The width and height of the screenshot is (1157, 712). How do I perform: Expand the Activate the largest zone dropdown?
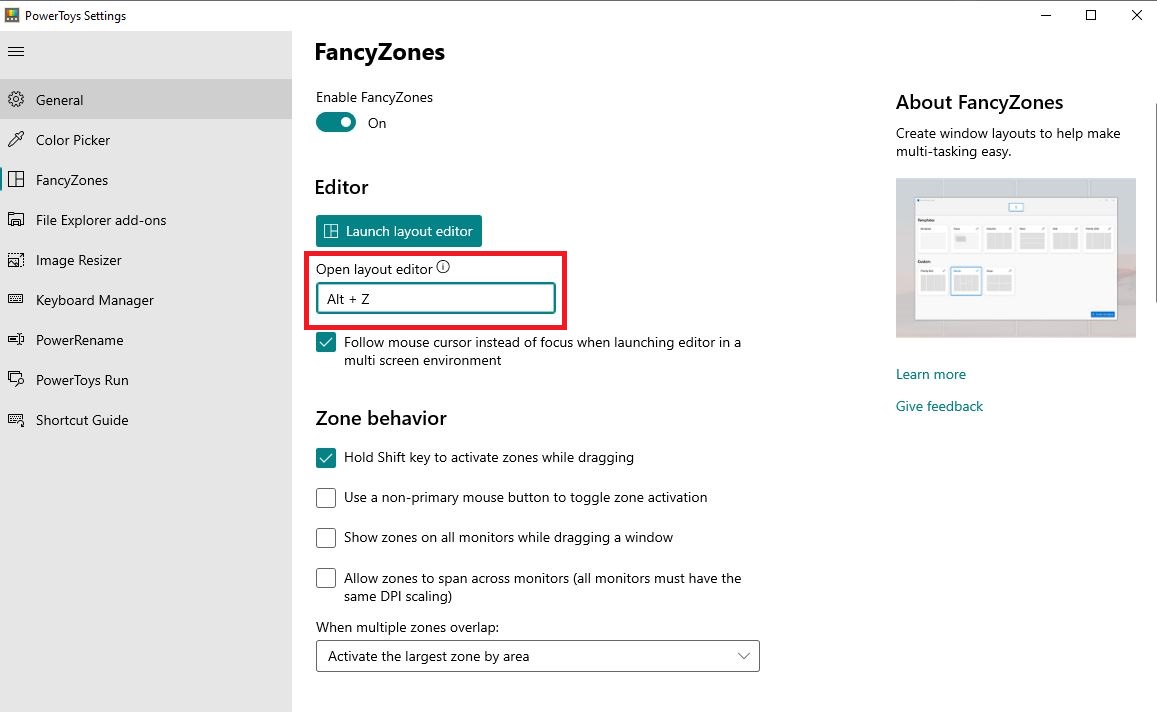[x=537, y=656]
